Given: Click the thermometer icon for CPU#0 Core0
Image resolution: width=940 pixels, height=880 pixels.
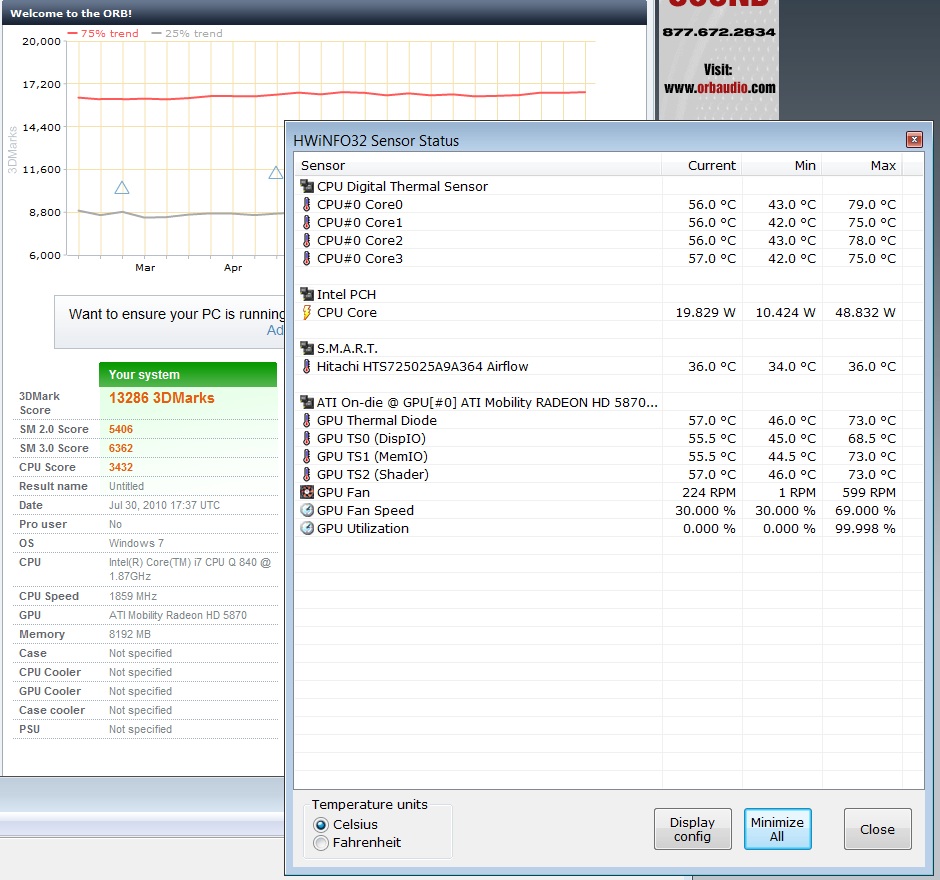Looking at the screenshot, I should [307, 204].
